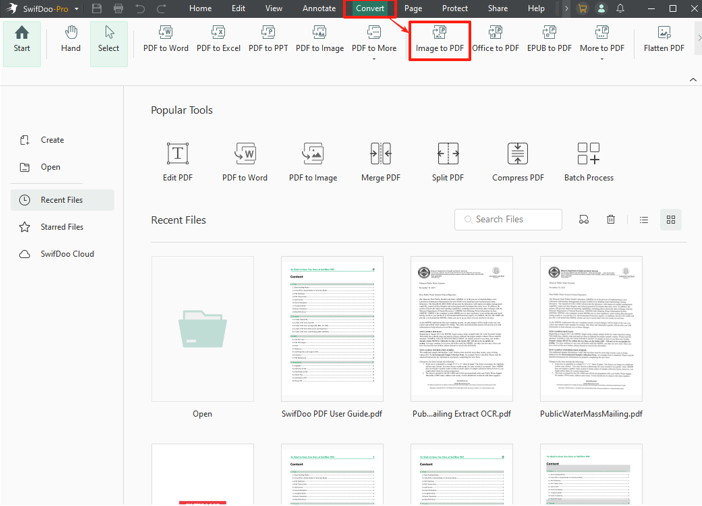
Task: Launch Batch Process tool
Action: (589, 162)
